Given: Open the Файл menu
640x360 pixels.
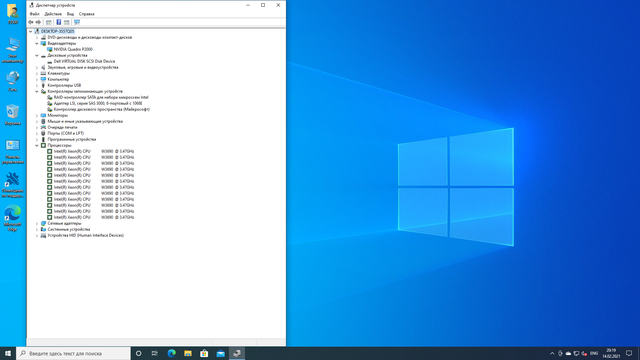Looking at the screenshot, I should [x=34, y=14].
